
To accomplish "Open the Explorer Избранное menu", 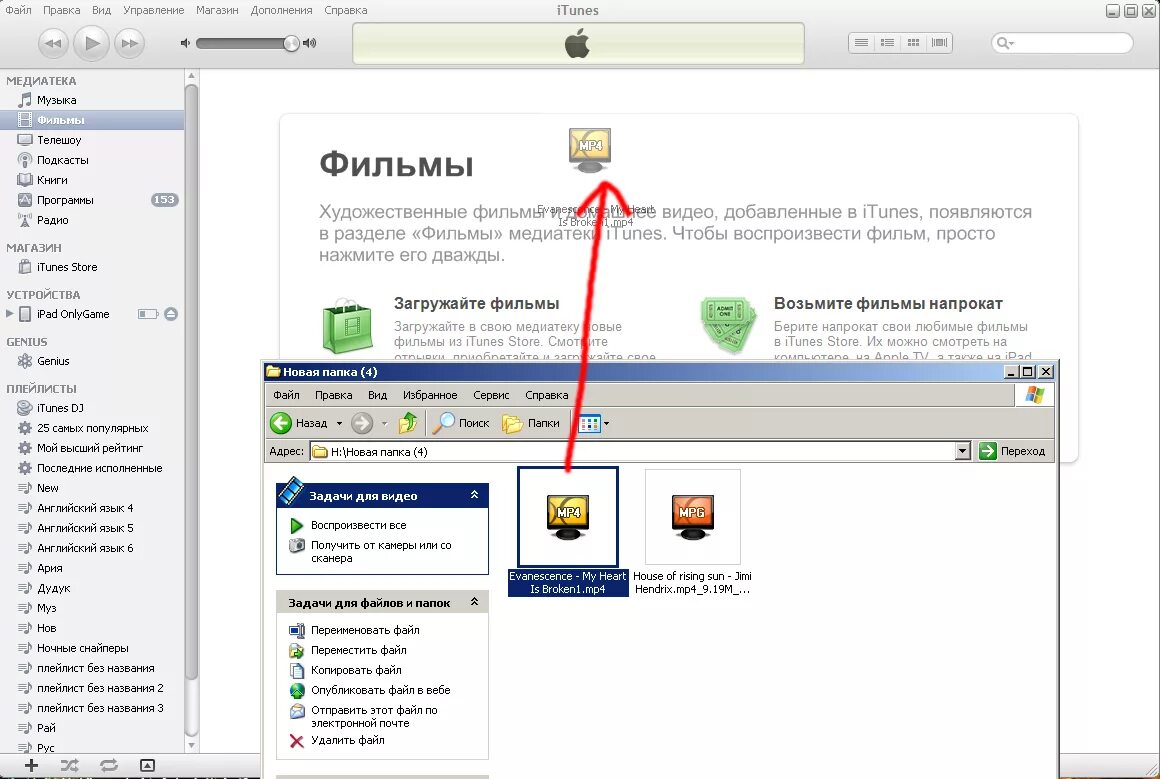I will (430, 395).
